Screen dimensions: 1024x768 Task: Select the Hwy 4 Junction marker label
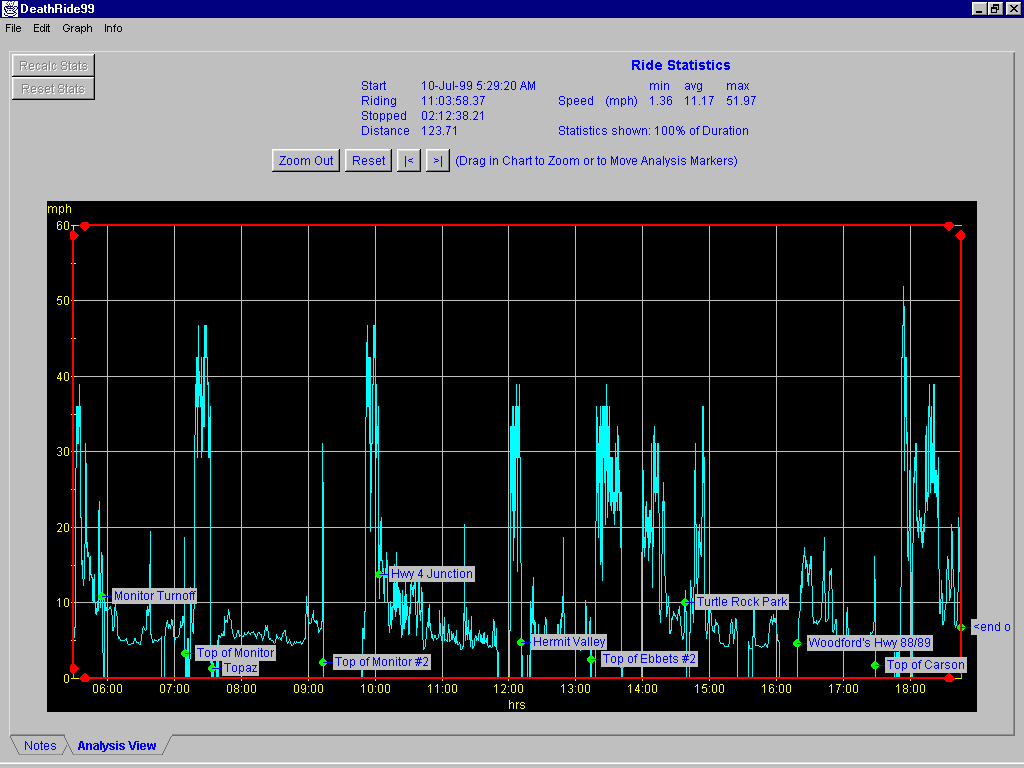pyautogui.click(x=431, y=573)
